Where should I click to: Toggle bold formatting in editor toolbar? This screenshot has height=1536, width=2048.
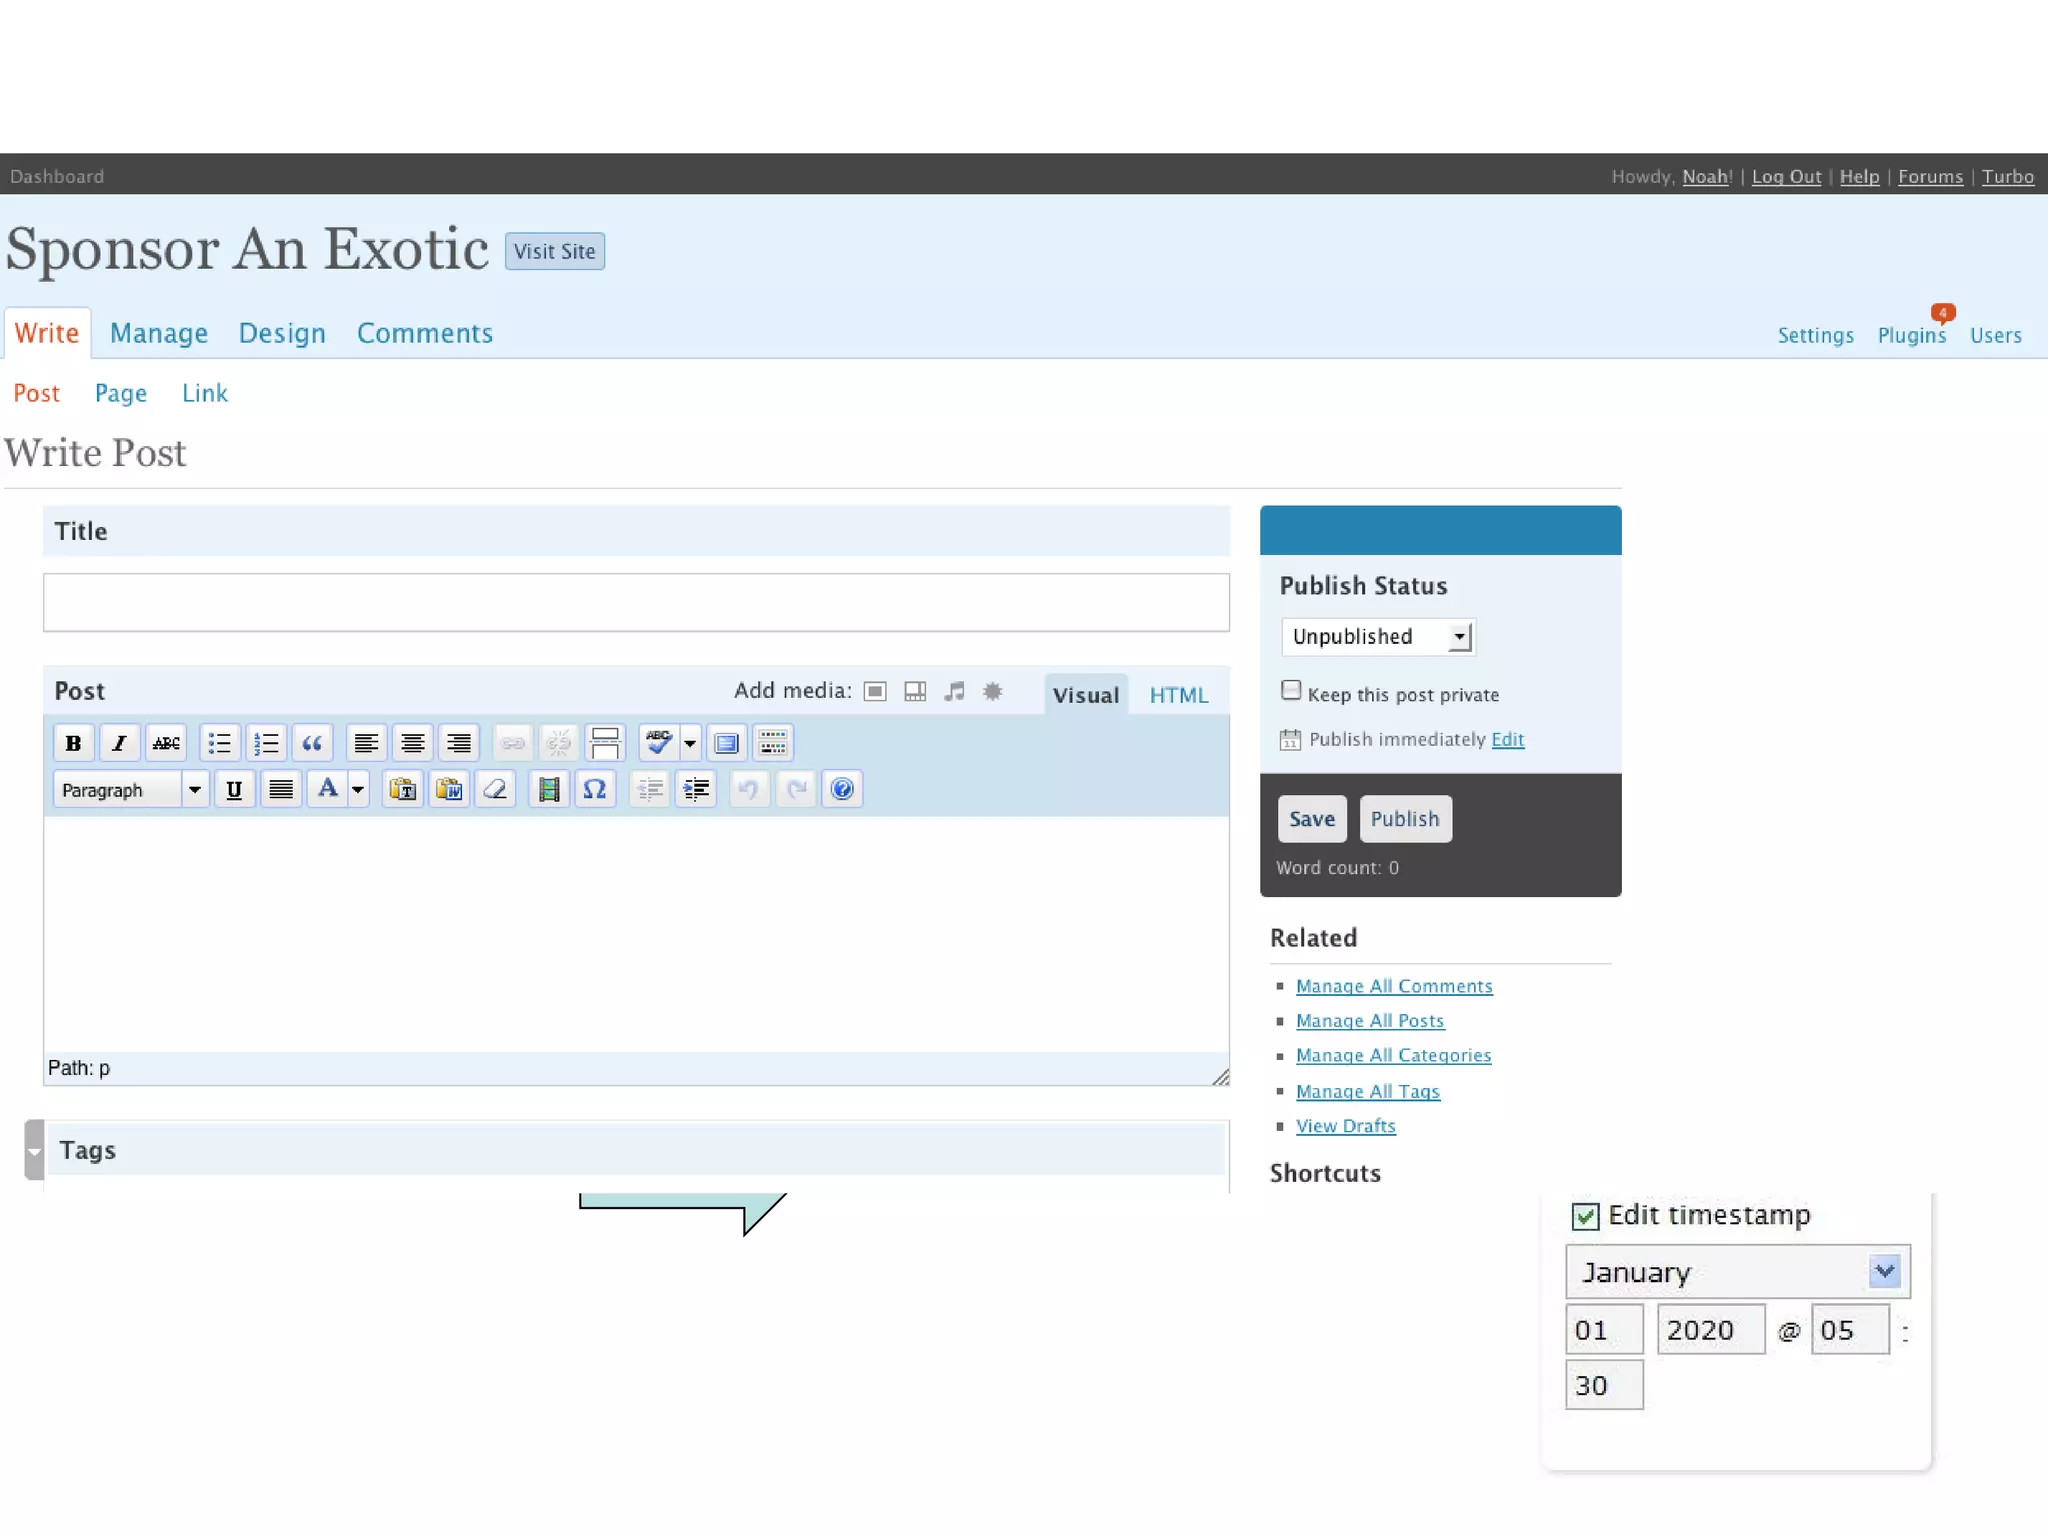73,743
